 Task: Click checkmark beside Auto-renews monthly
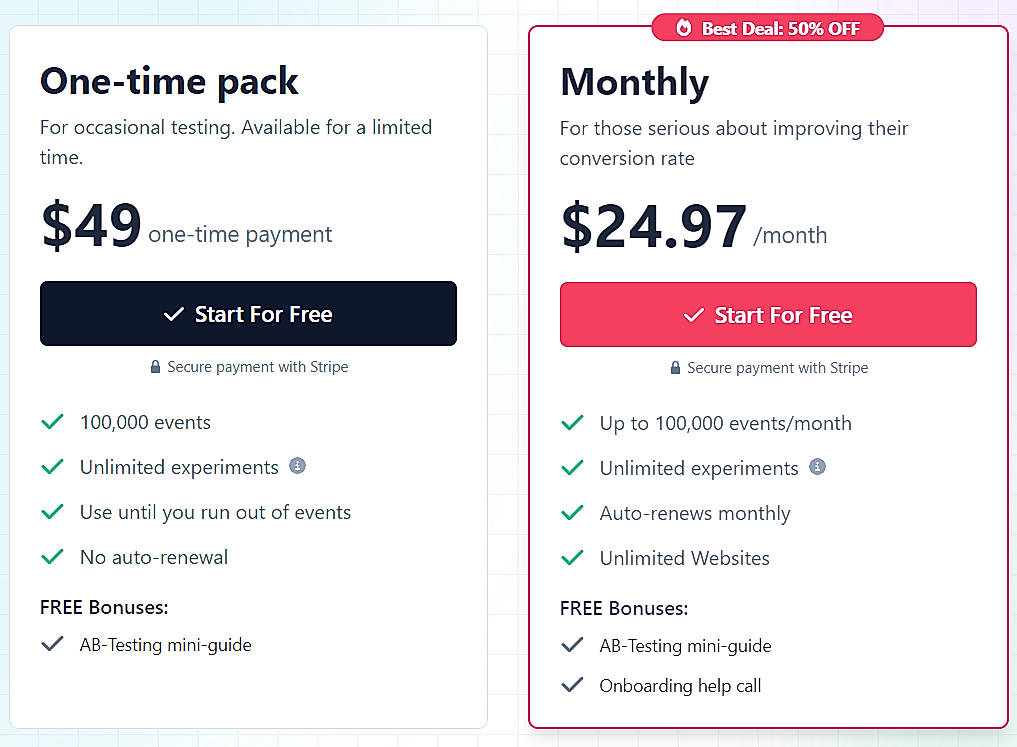[x=572, y=513]
